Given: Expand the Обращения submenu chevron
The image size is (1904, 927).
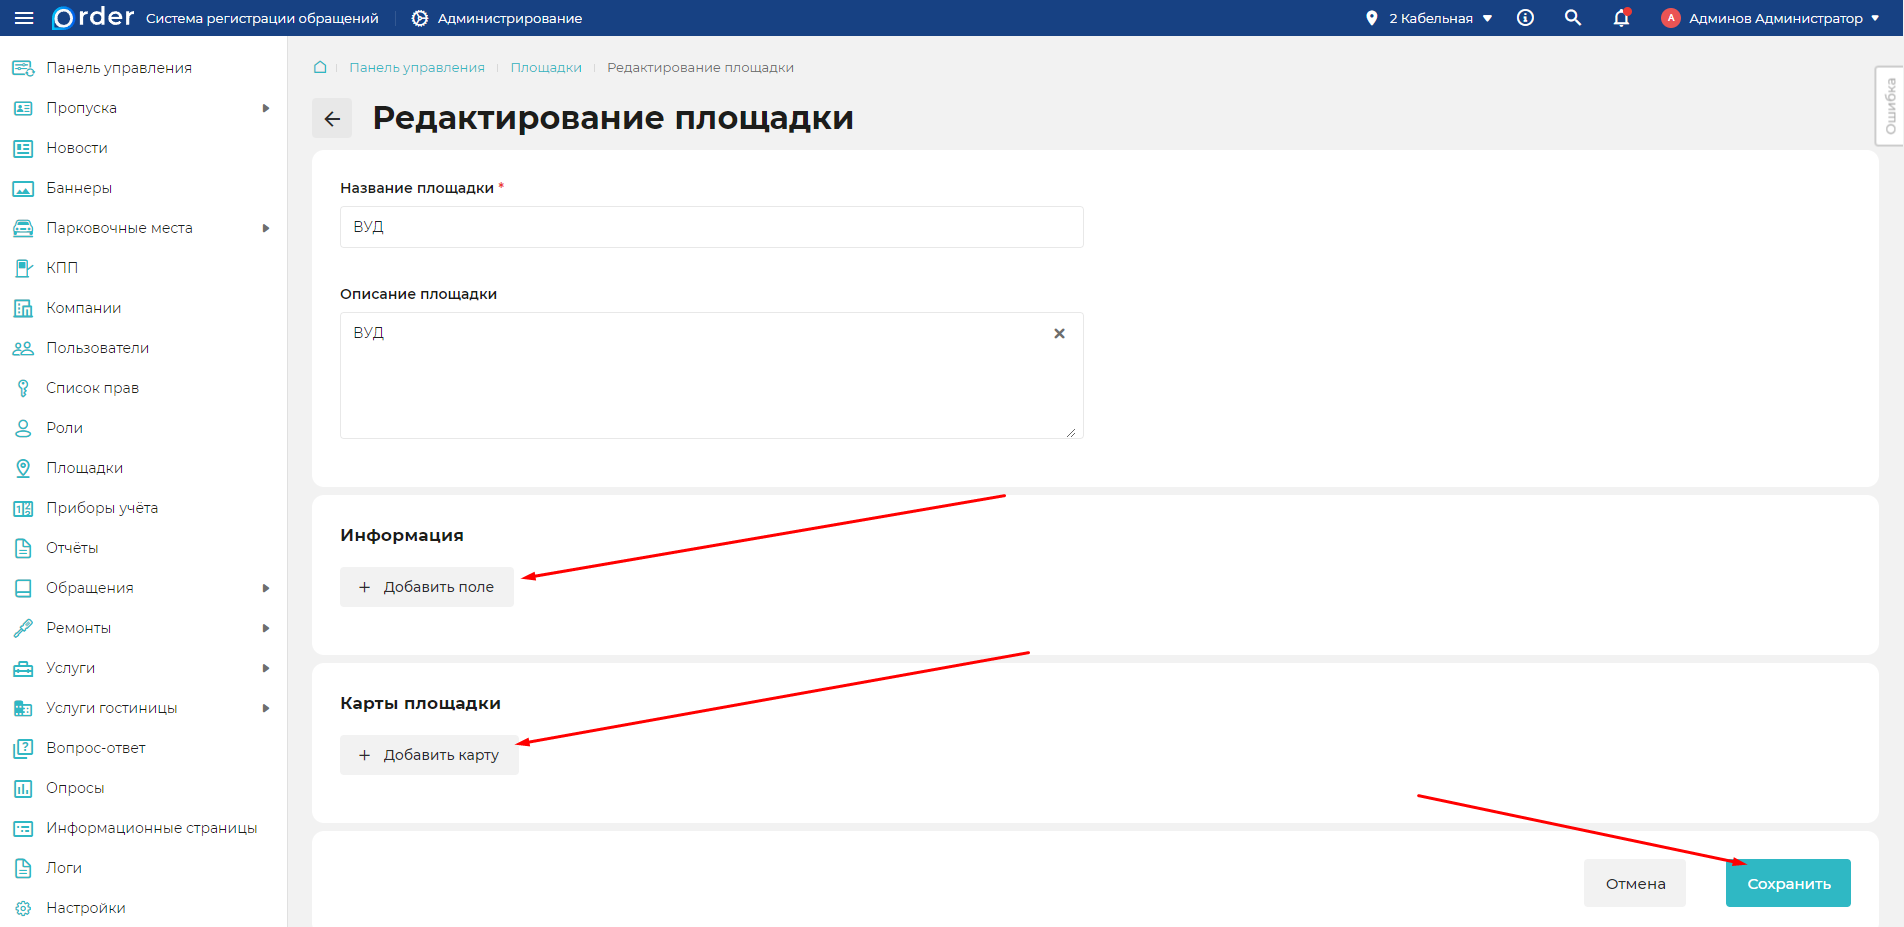Looking at the screenshot, I should (x=265, y=587).
